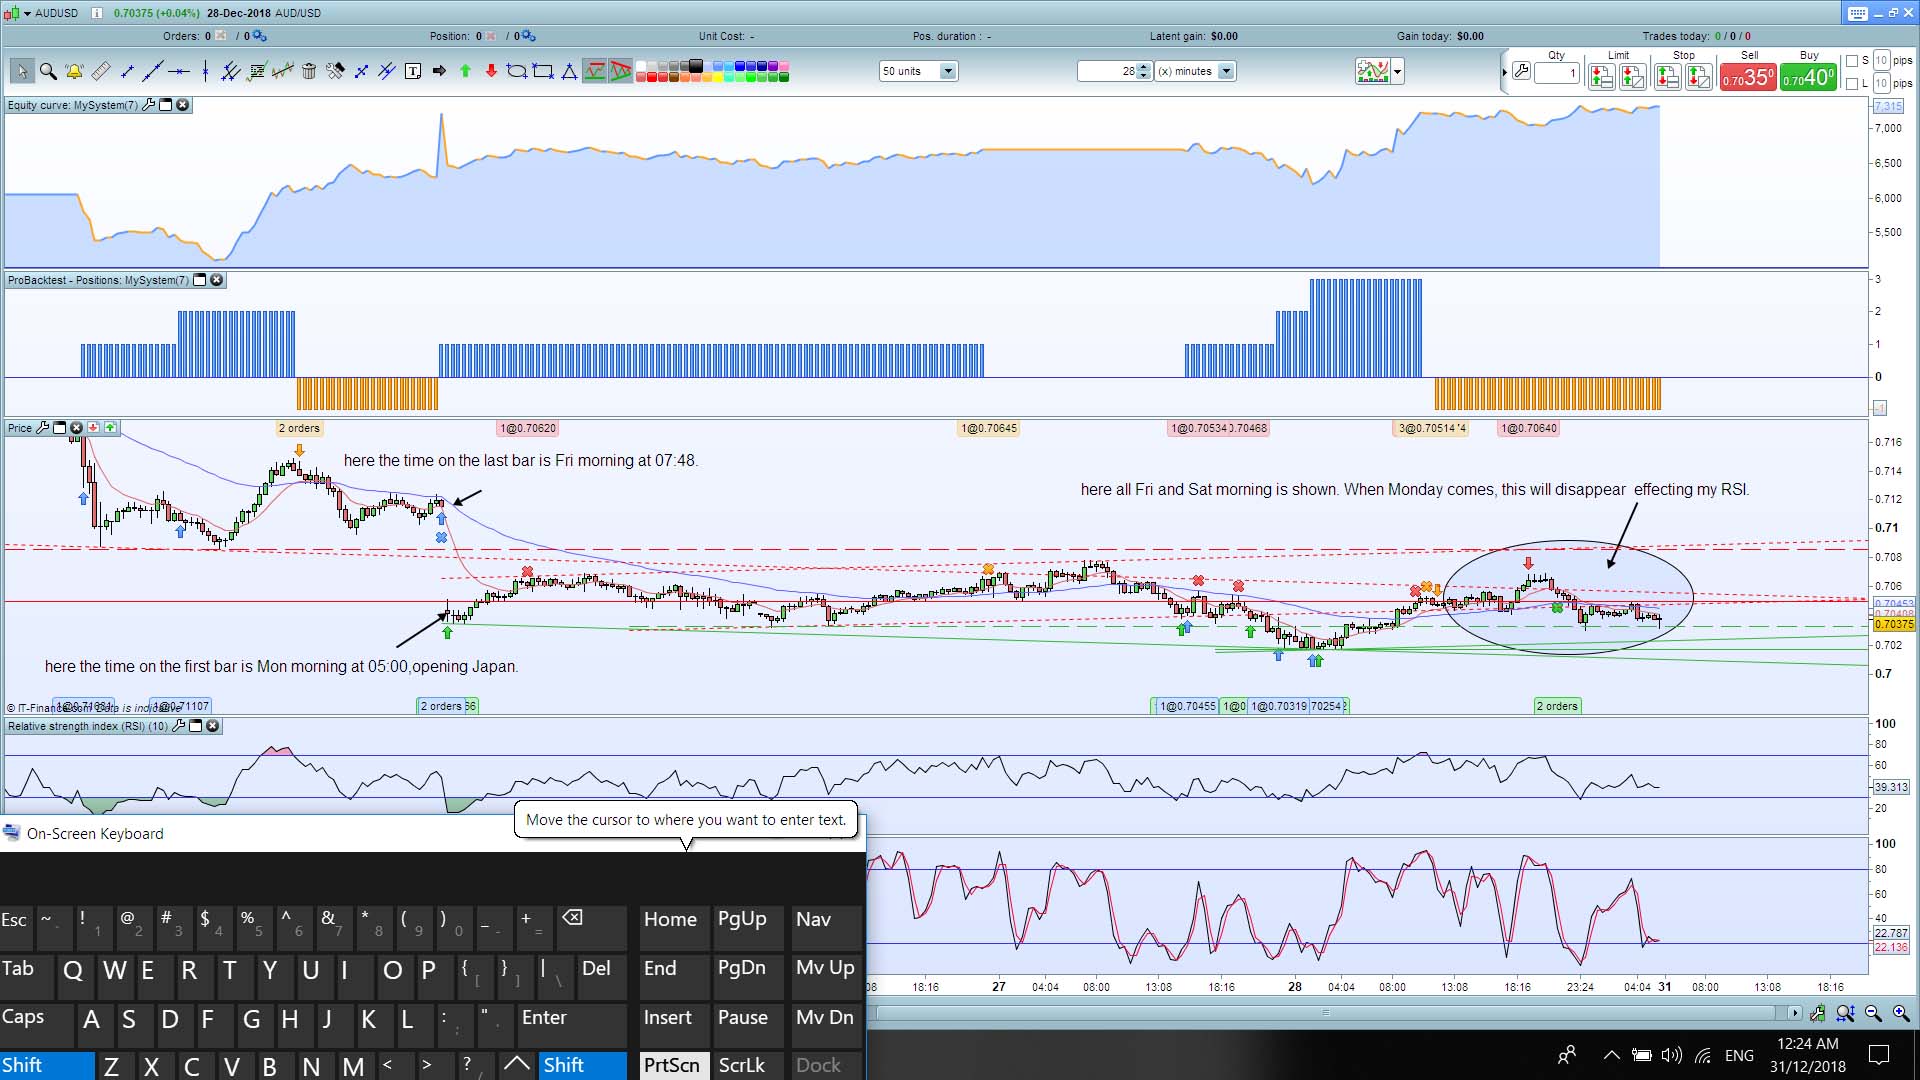Select the ruler measurement tool

[x=100, y=71]
